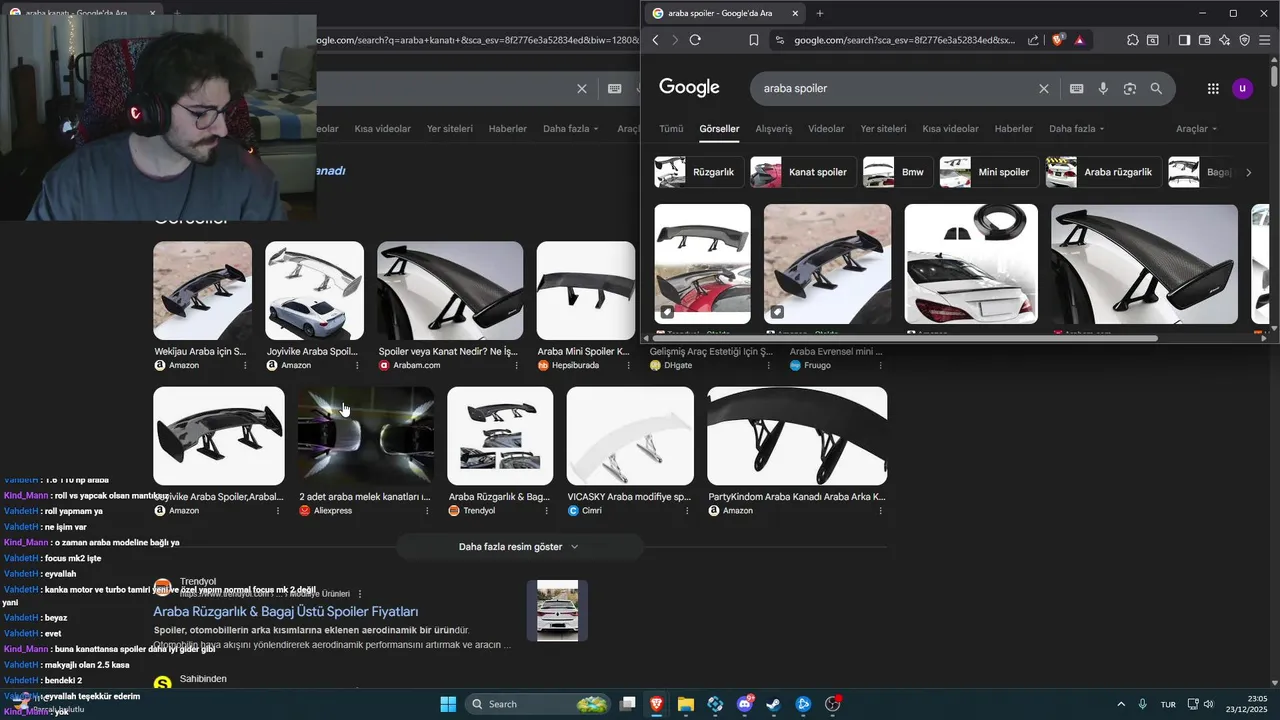Open VICASKY Araba modifiye spoiler thumbnail
1280x720 pixels.
[x=630, y=436]
